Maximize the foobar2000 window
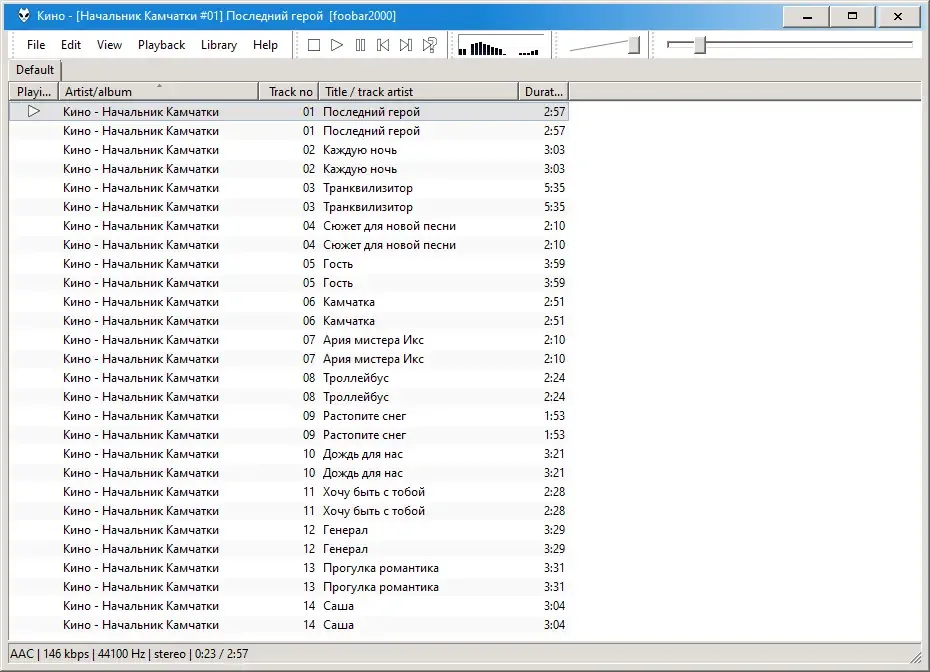The image size is (930, 672). coord(852,16)
